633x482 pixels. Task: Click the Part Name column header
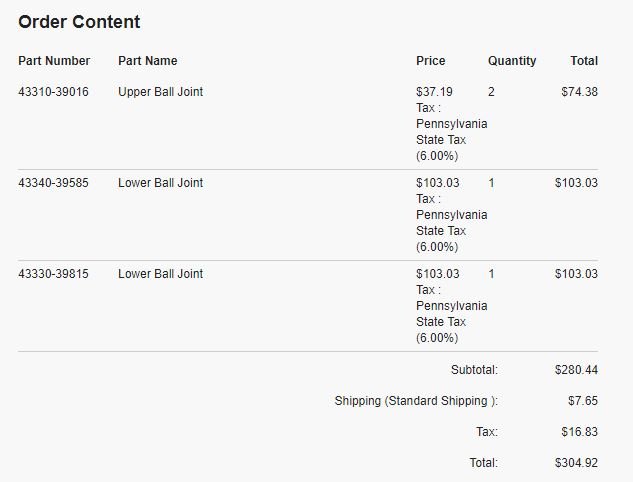(148, 61)
